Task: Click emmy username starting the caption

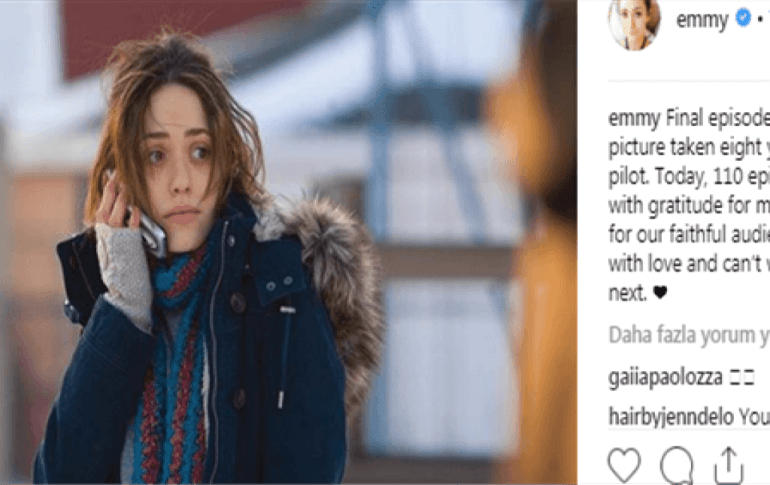Action: coord(634,118)
